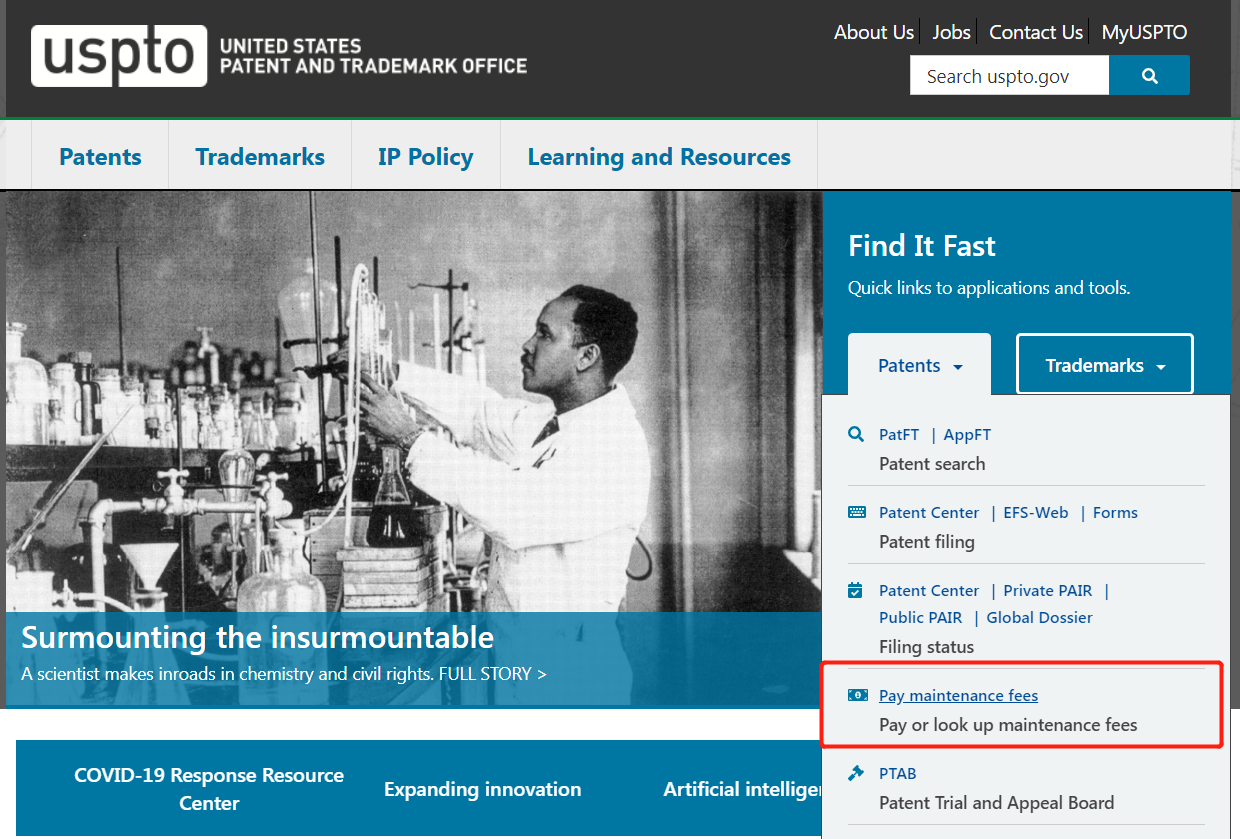Open Patent Center link above Filing status
Viewport: 1240px width, 839px height.
[929, 590]
